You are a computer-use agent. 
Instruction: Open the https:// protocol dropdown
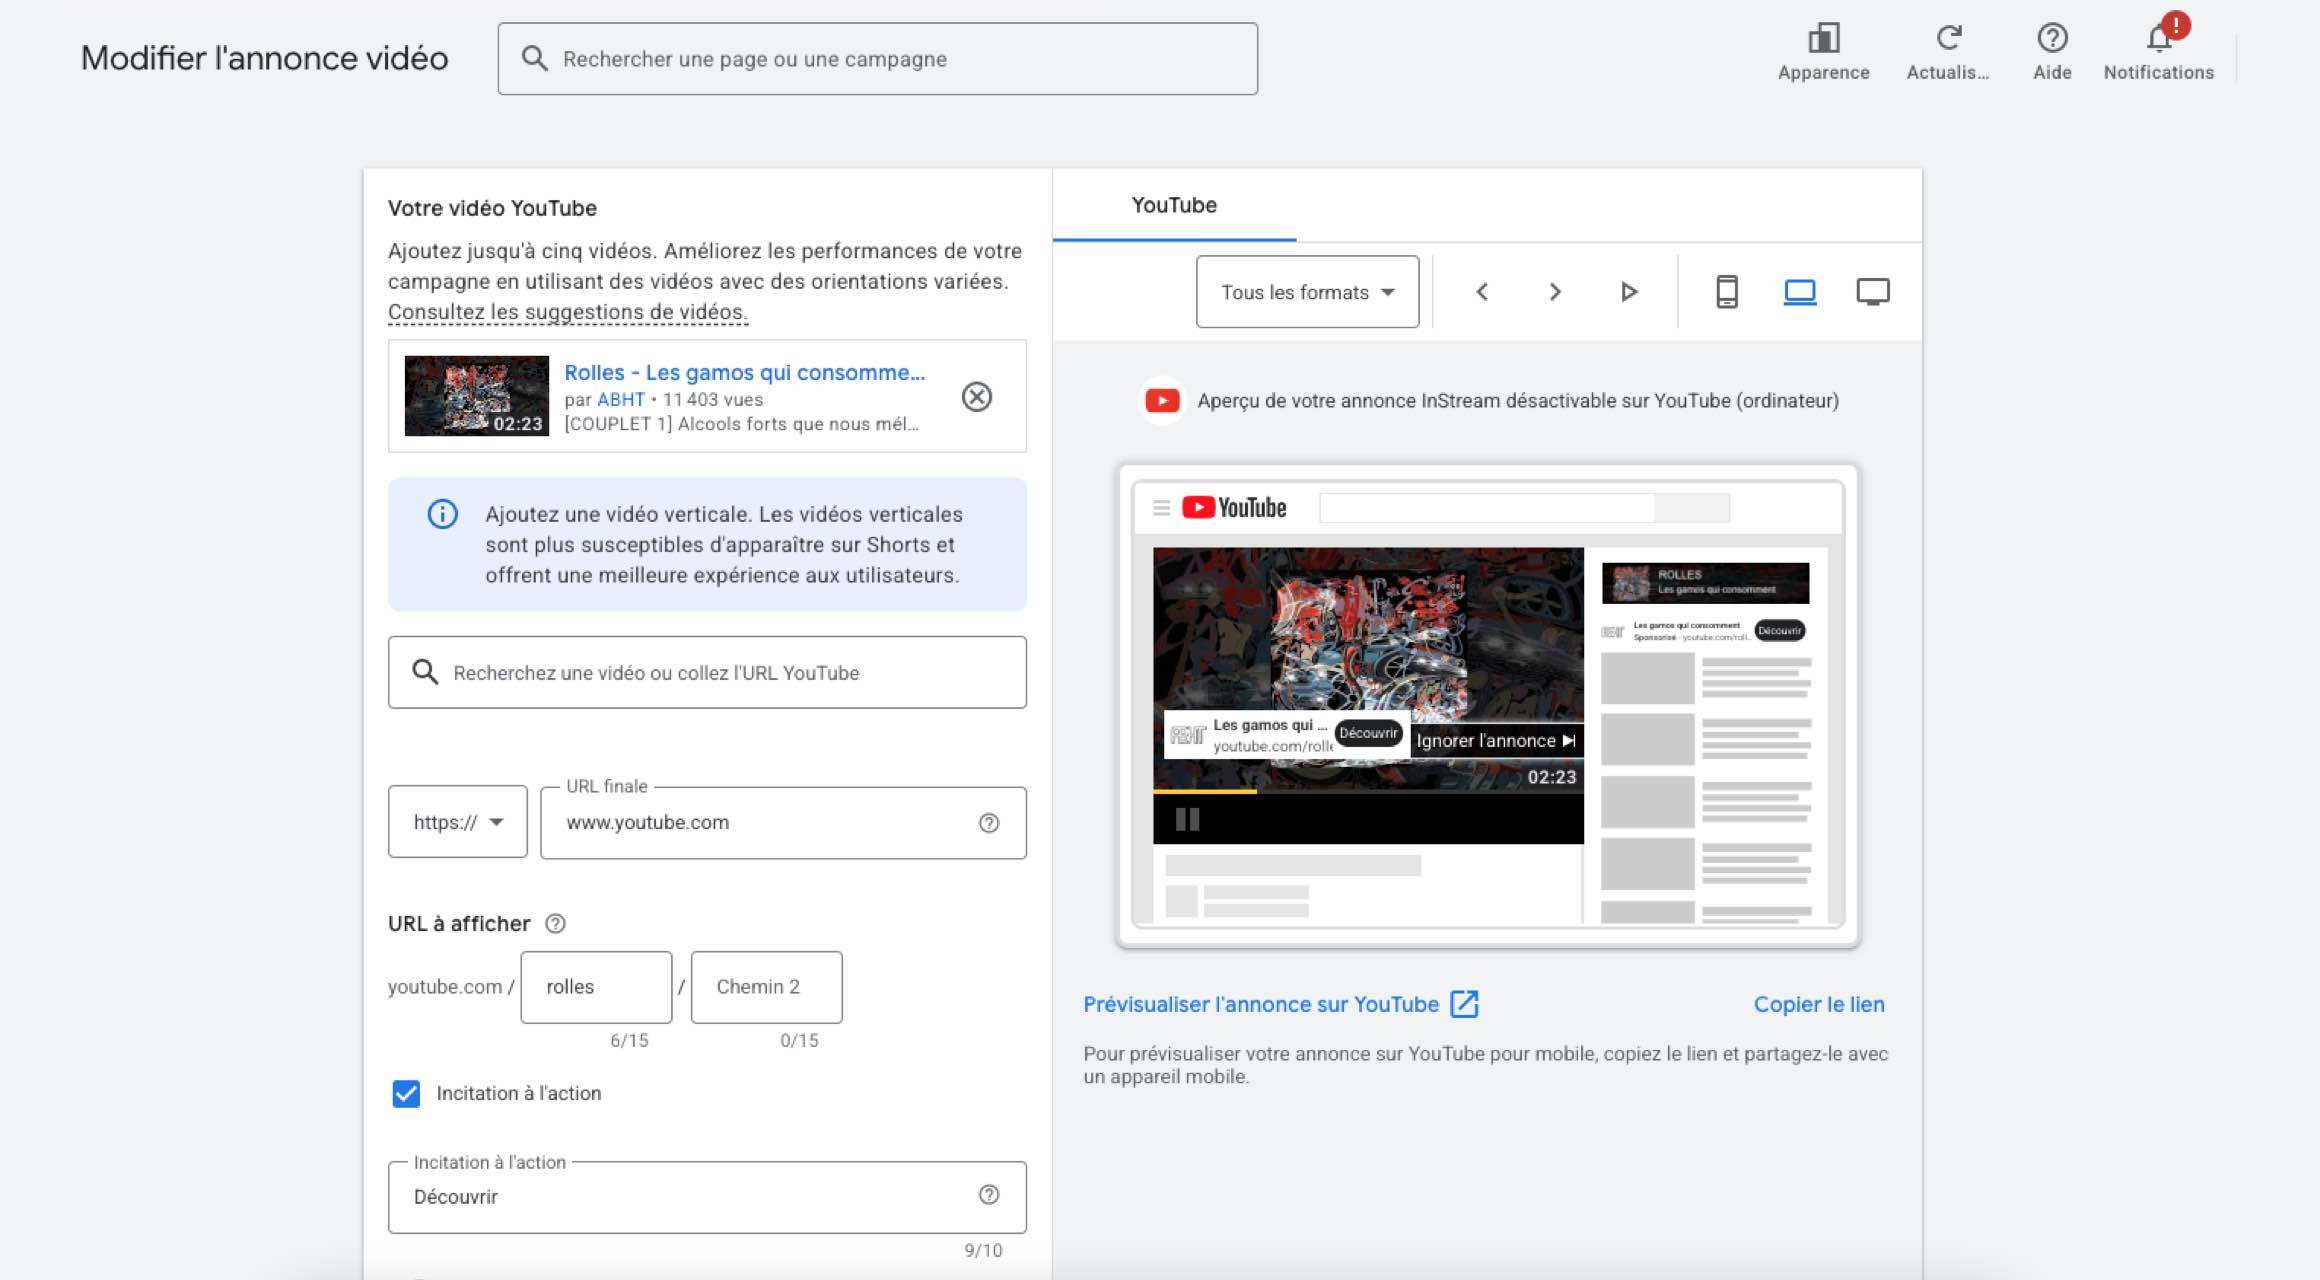[456, 822]
